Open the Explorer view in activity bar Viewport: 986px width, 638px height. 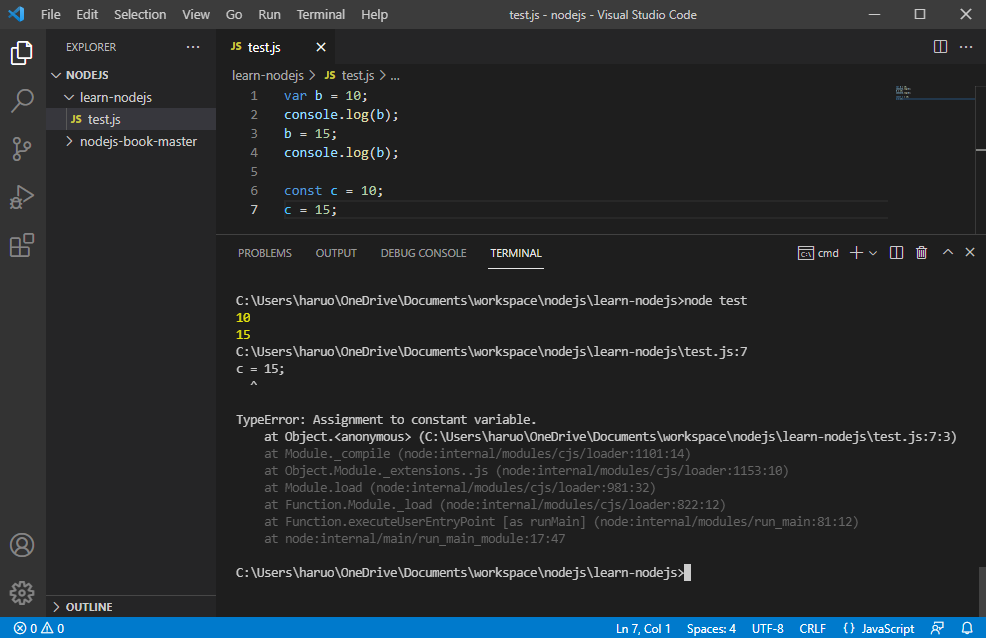click(x=22, y=53)
